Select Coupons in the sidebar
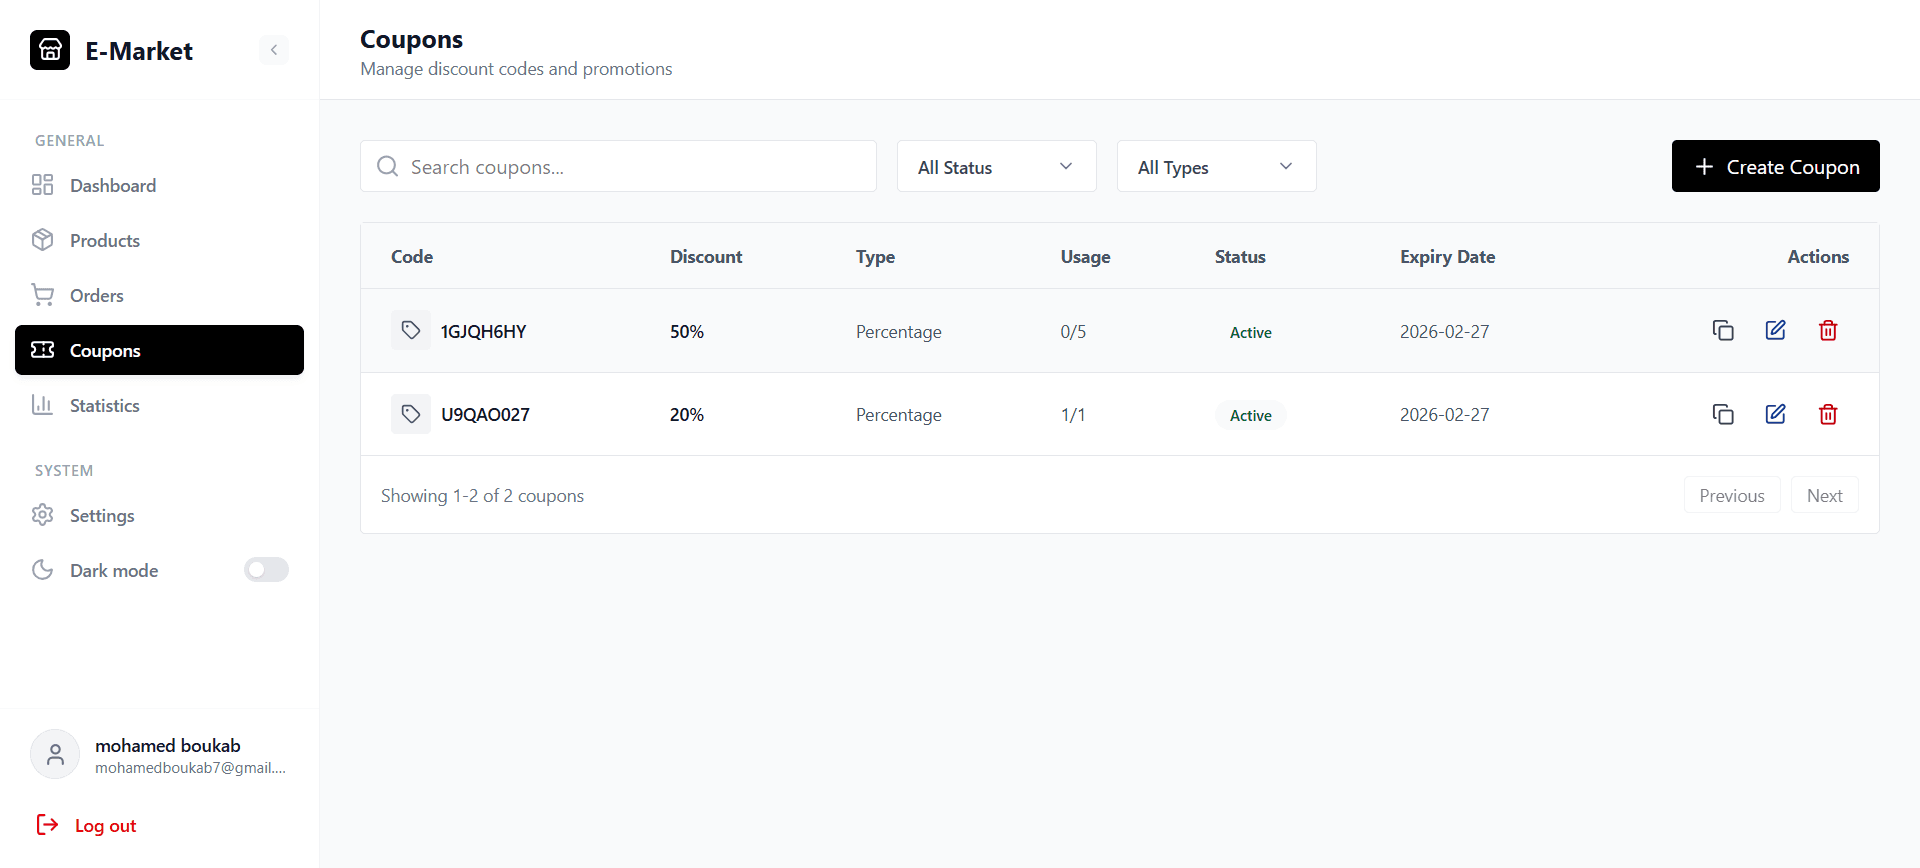Image resolution: width=1920 pixels, height=868 pixels. (x=159, y=350)
